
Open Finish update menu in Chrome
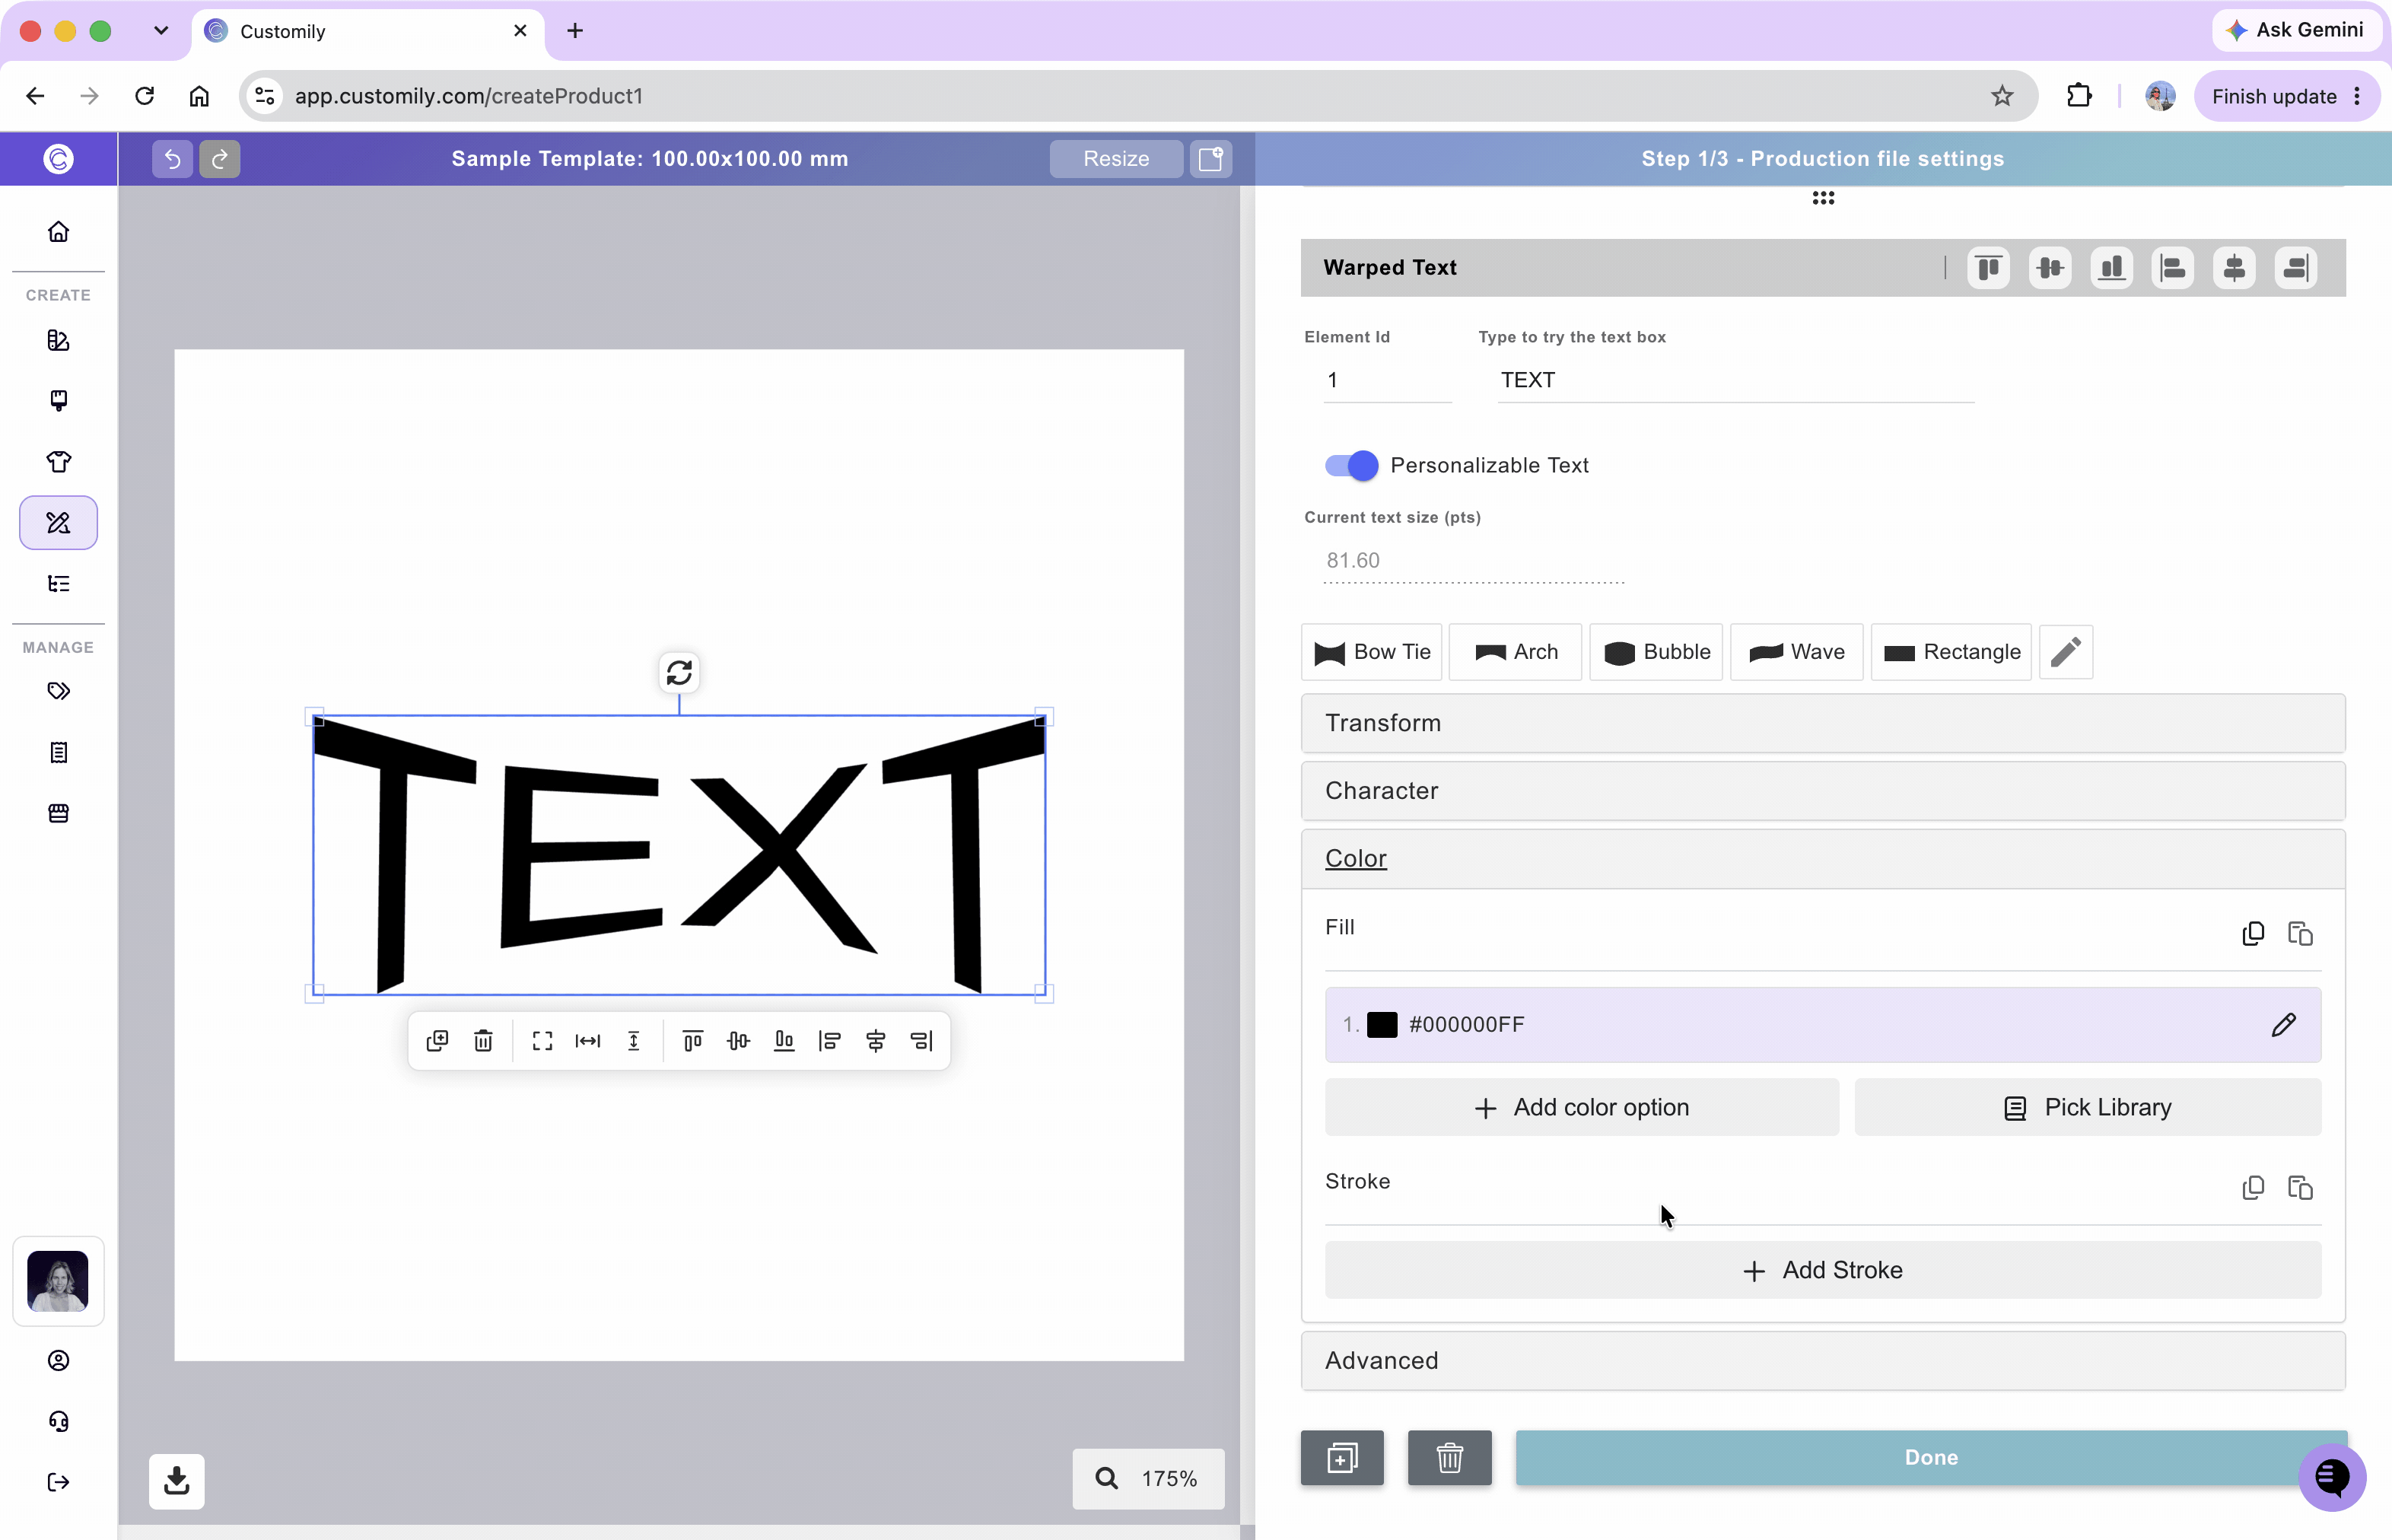tap(2286, 96)
